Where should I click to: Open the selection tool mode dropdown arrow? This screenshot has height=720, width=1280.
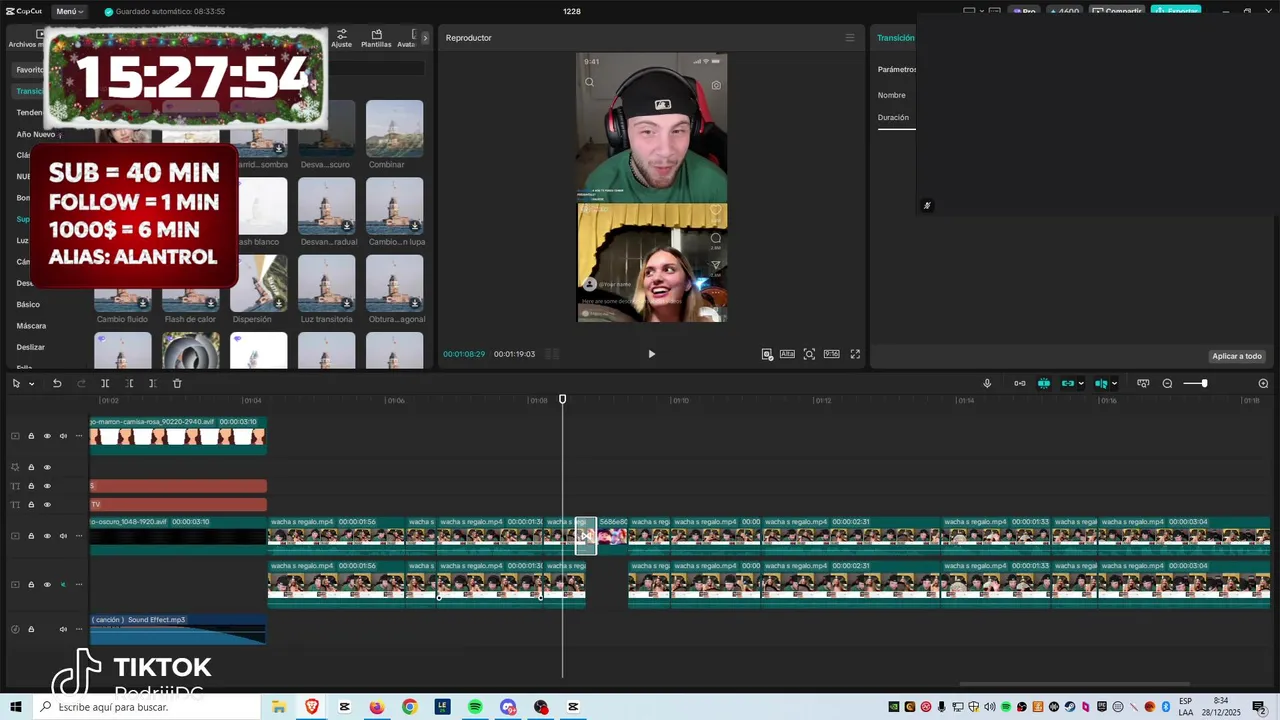coord(32,384)
